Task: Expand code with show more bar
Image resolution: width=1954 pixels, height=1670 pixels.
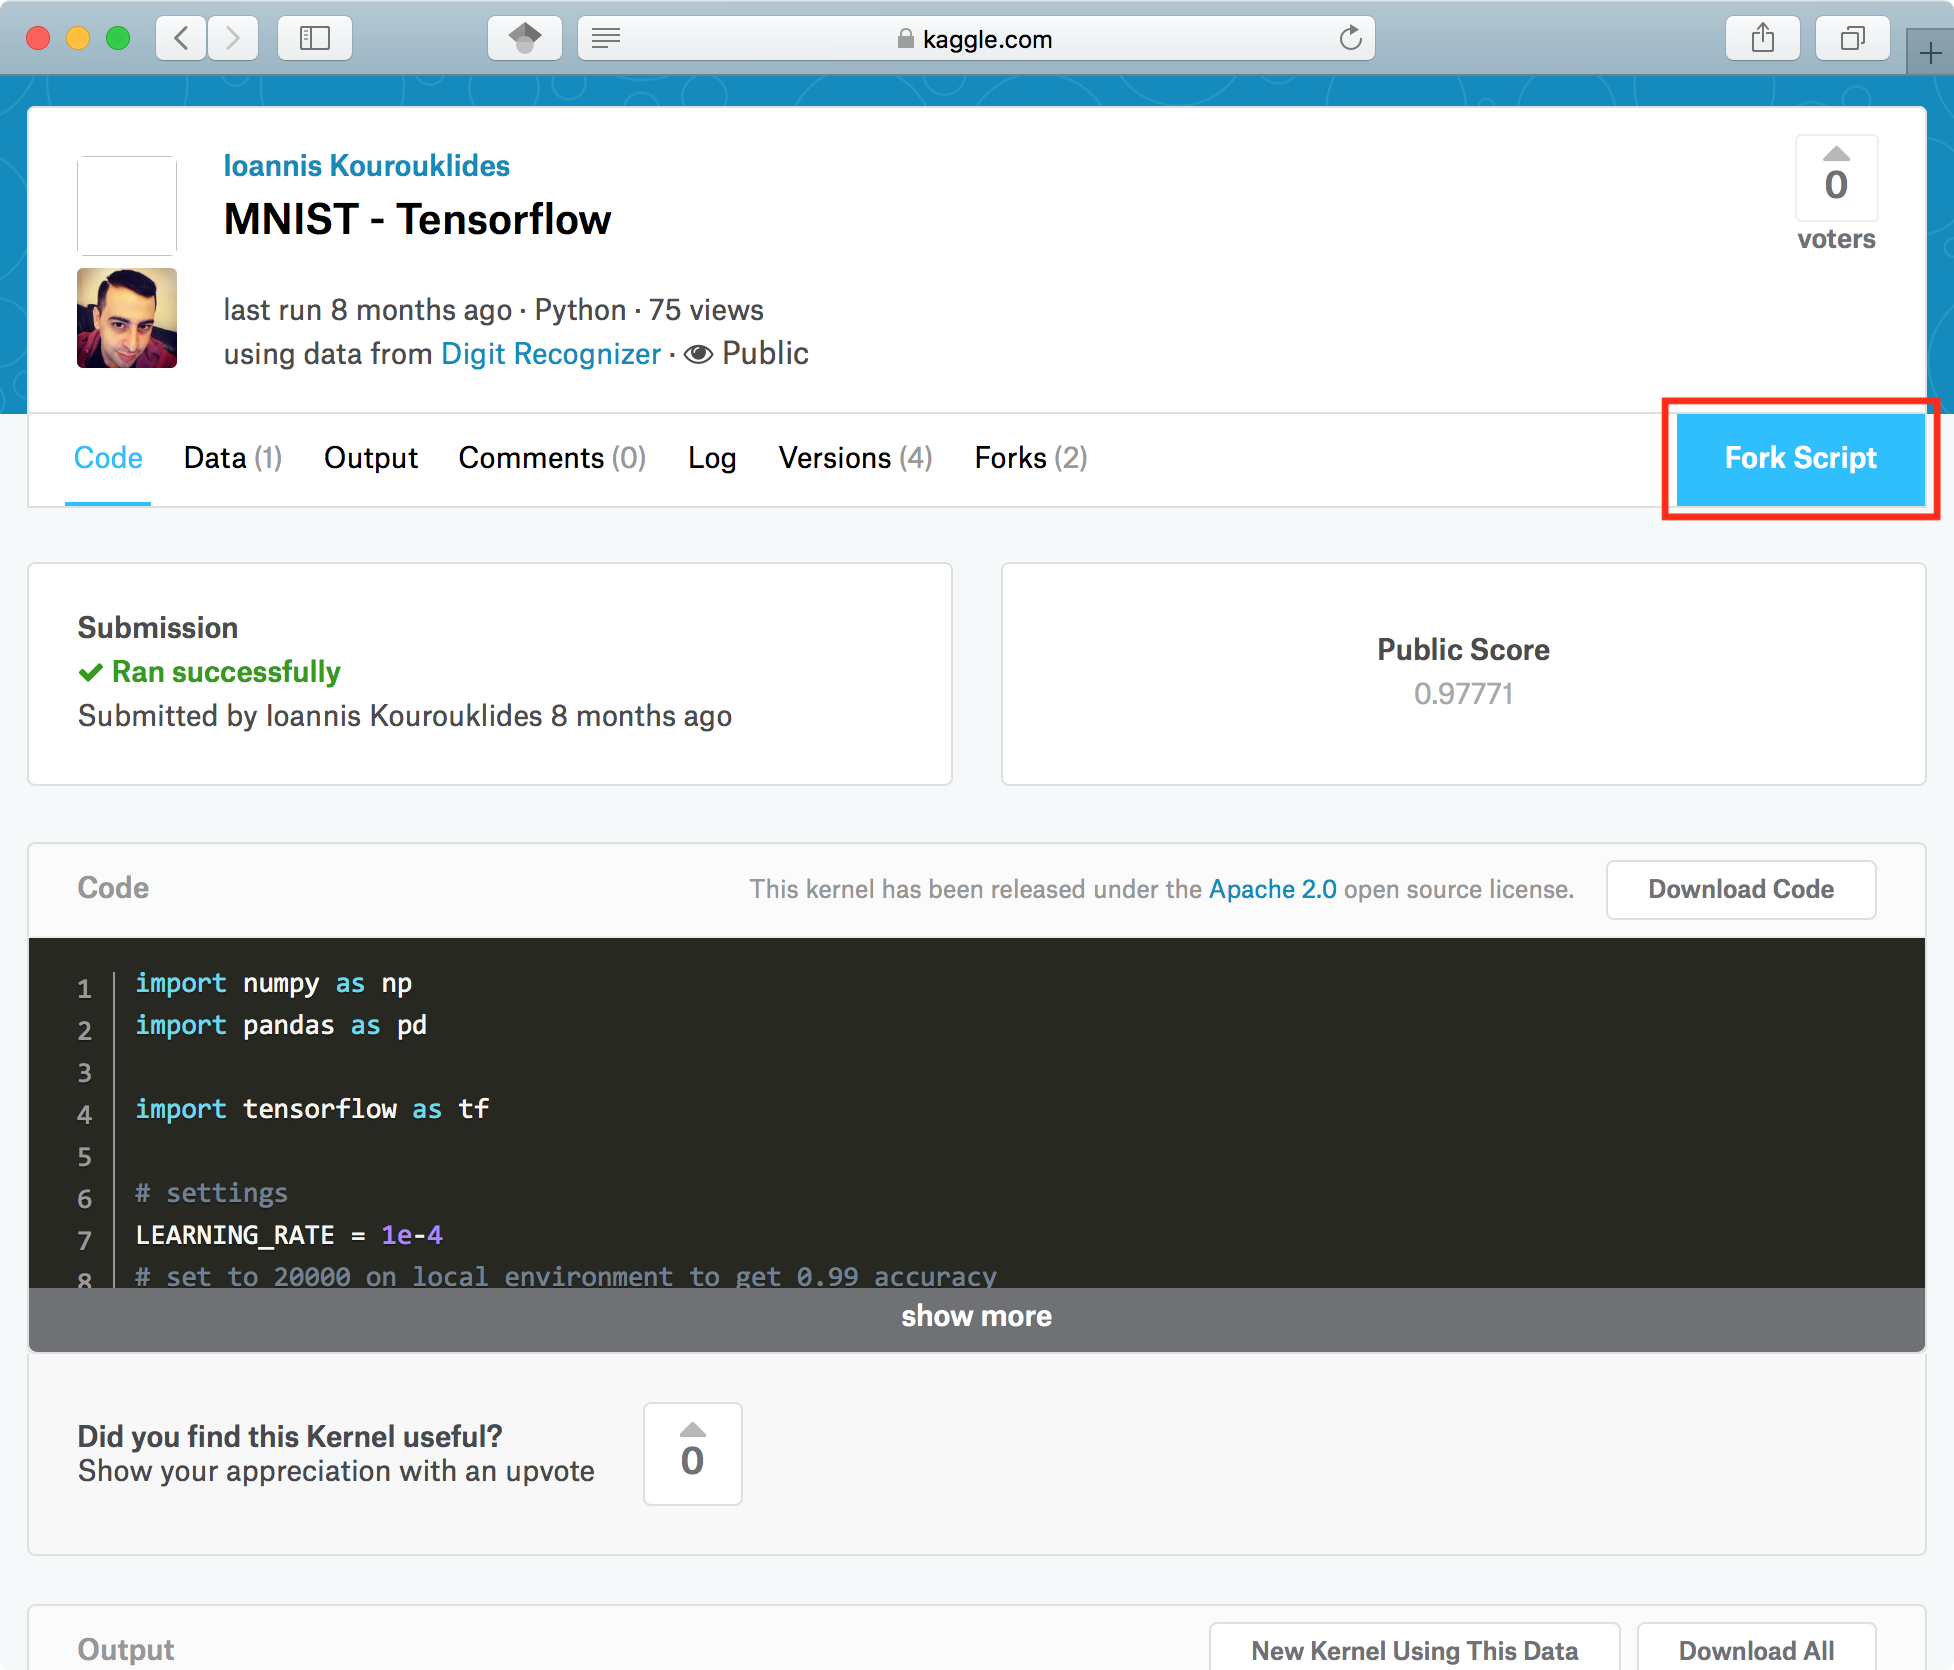Action: 976,1316
